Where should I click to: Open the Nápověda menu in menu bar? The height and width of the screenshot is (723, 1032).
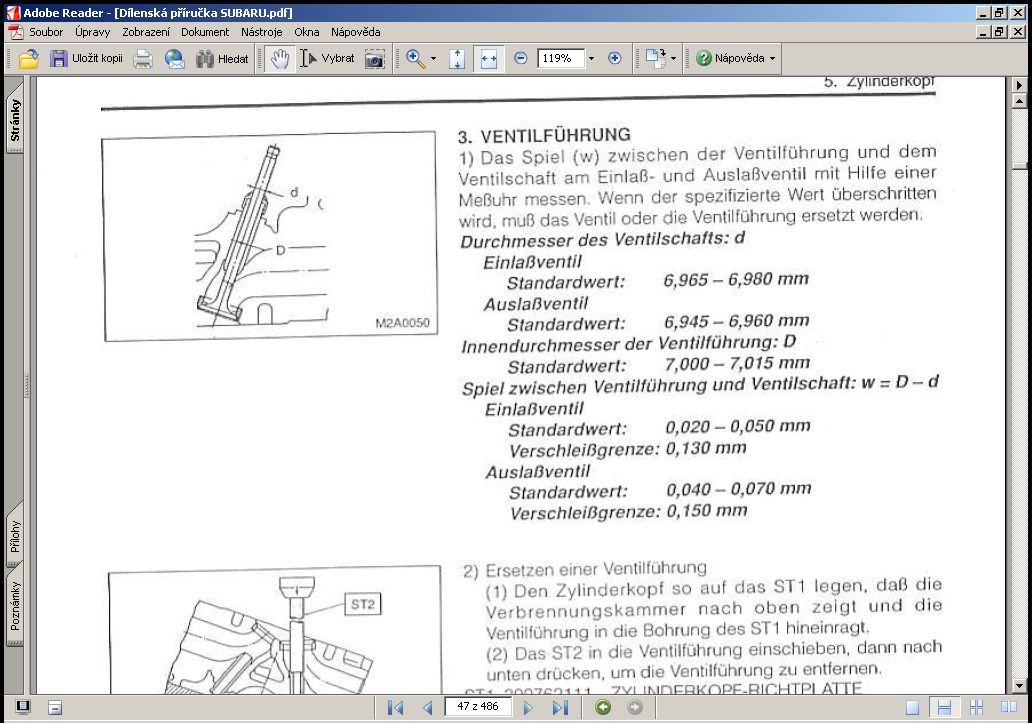click(x=355, y=32)
